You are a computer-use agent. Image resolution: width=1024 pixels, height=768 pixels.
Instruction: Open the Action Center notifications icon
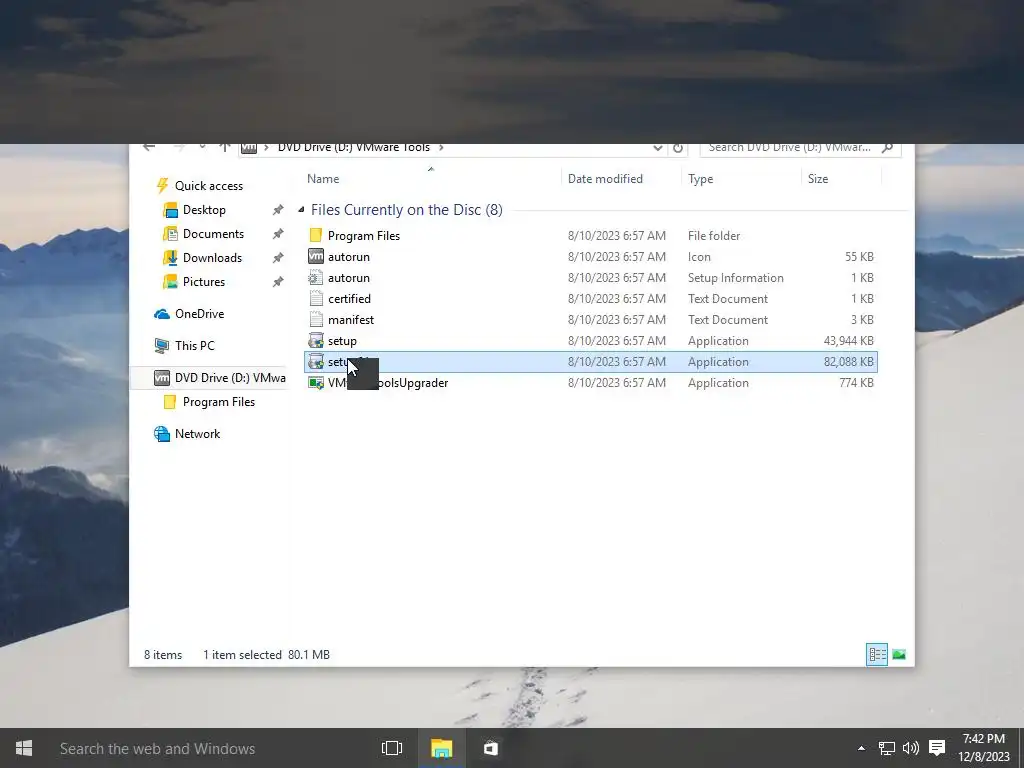click(x=937, y=748)
